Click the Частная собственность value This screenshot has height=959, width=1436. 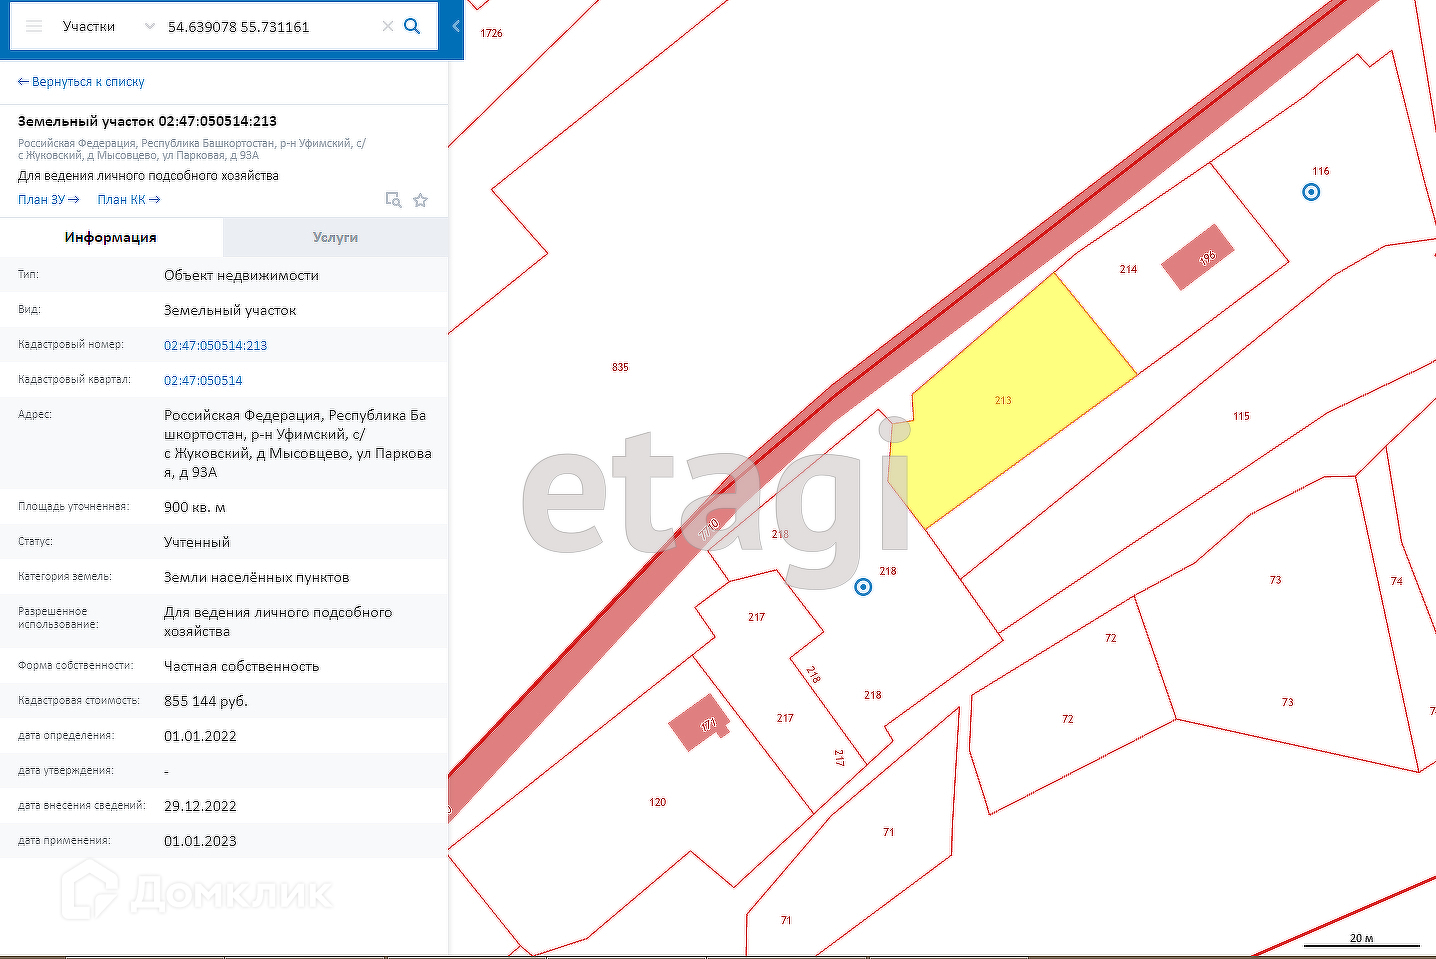(242, 666)
